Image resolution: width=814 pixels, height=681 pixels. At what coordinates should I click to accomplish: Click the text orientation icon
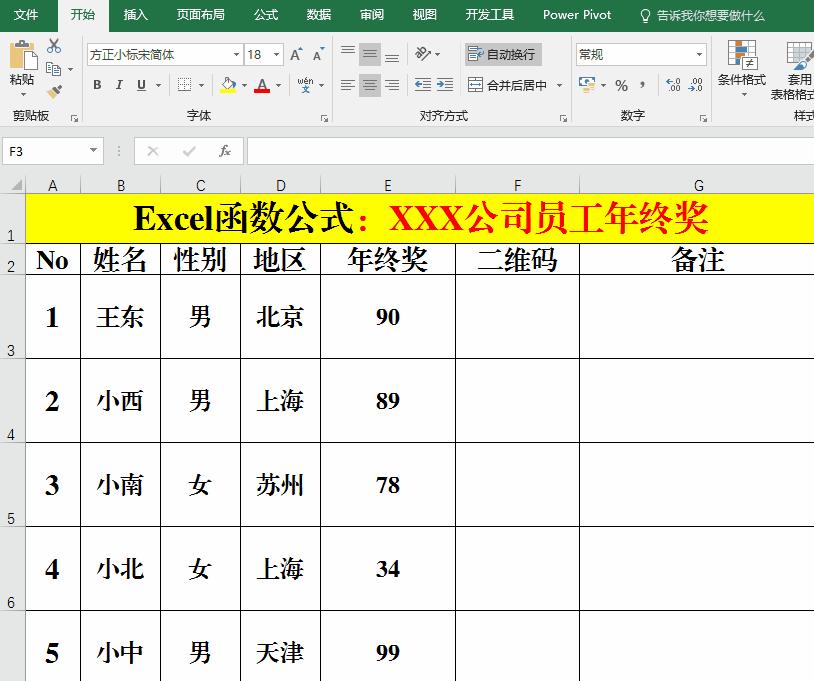[423, 53]
